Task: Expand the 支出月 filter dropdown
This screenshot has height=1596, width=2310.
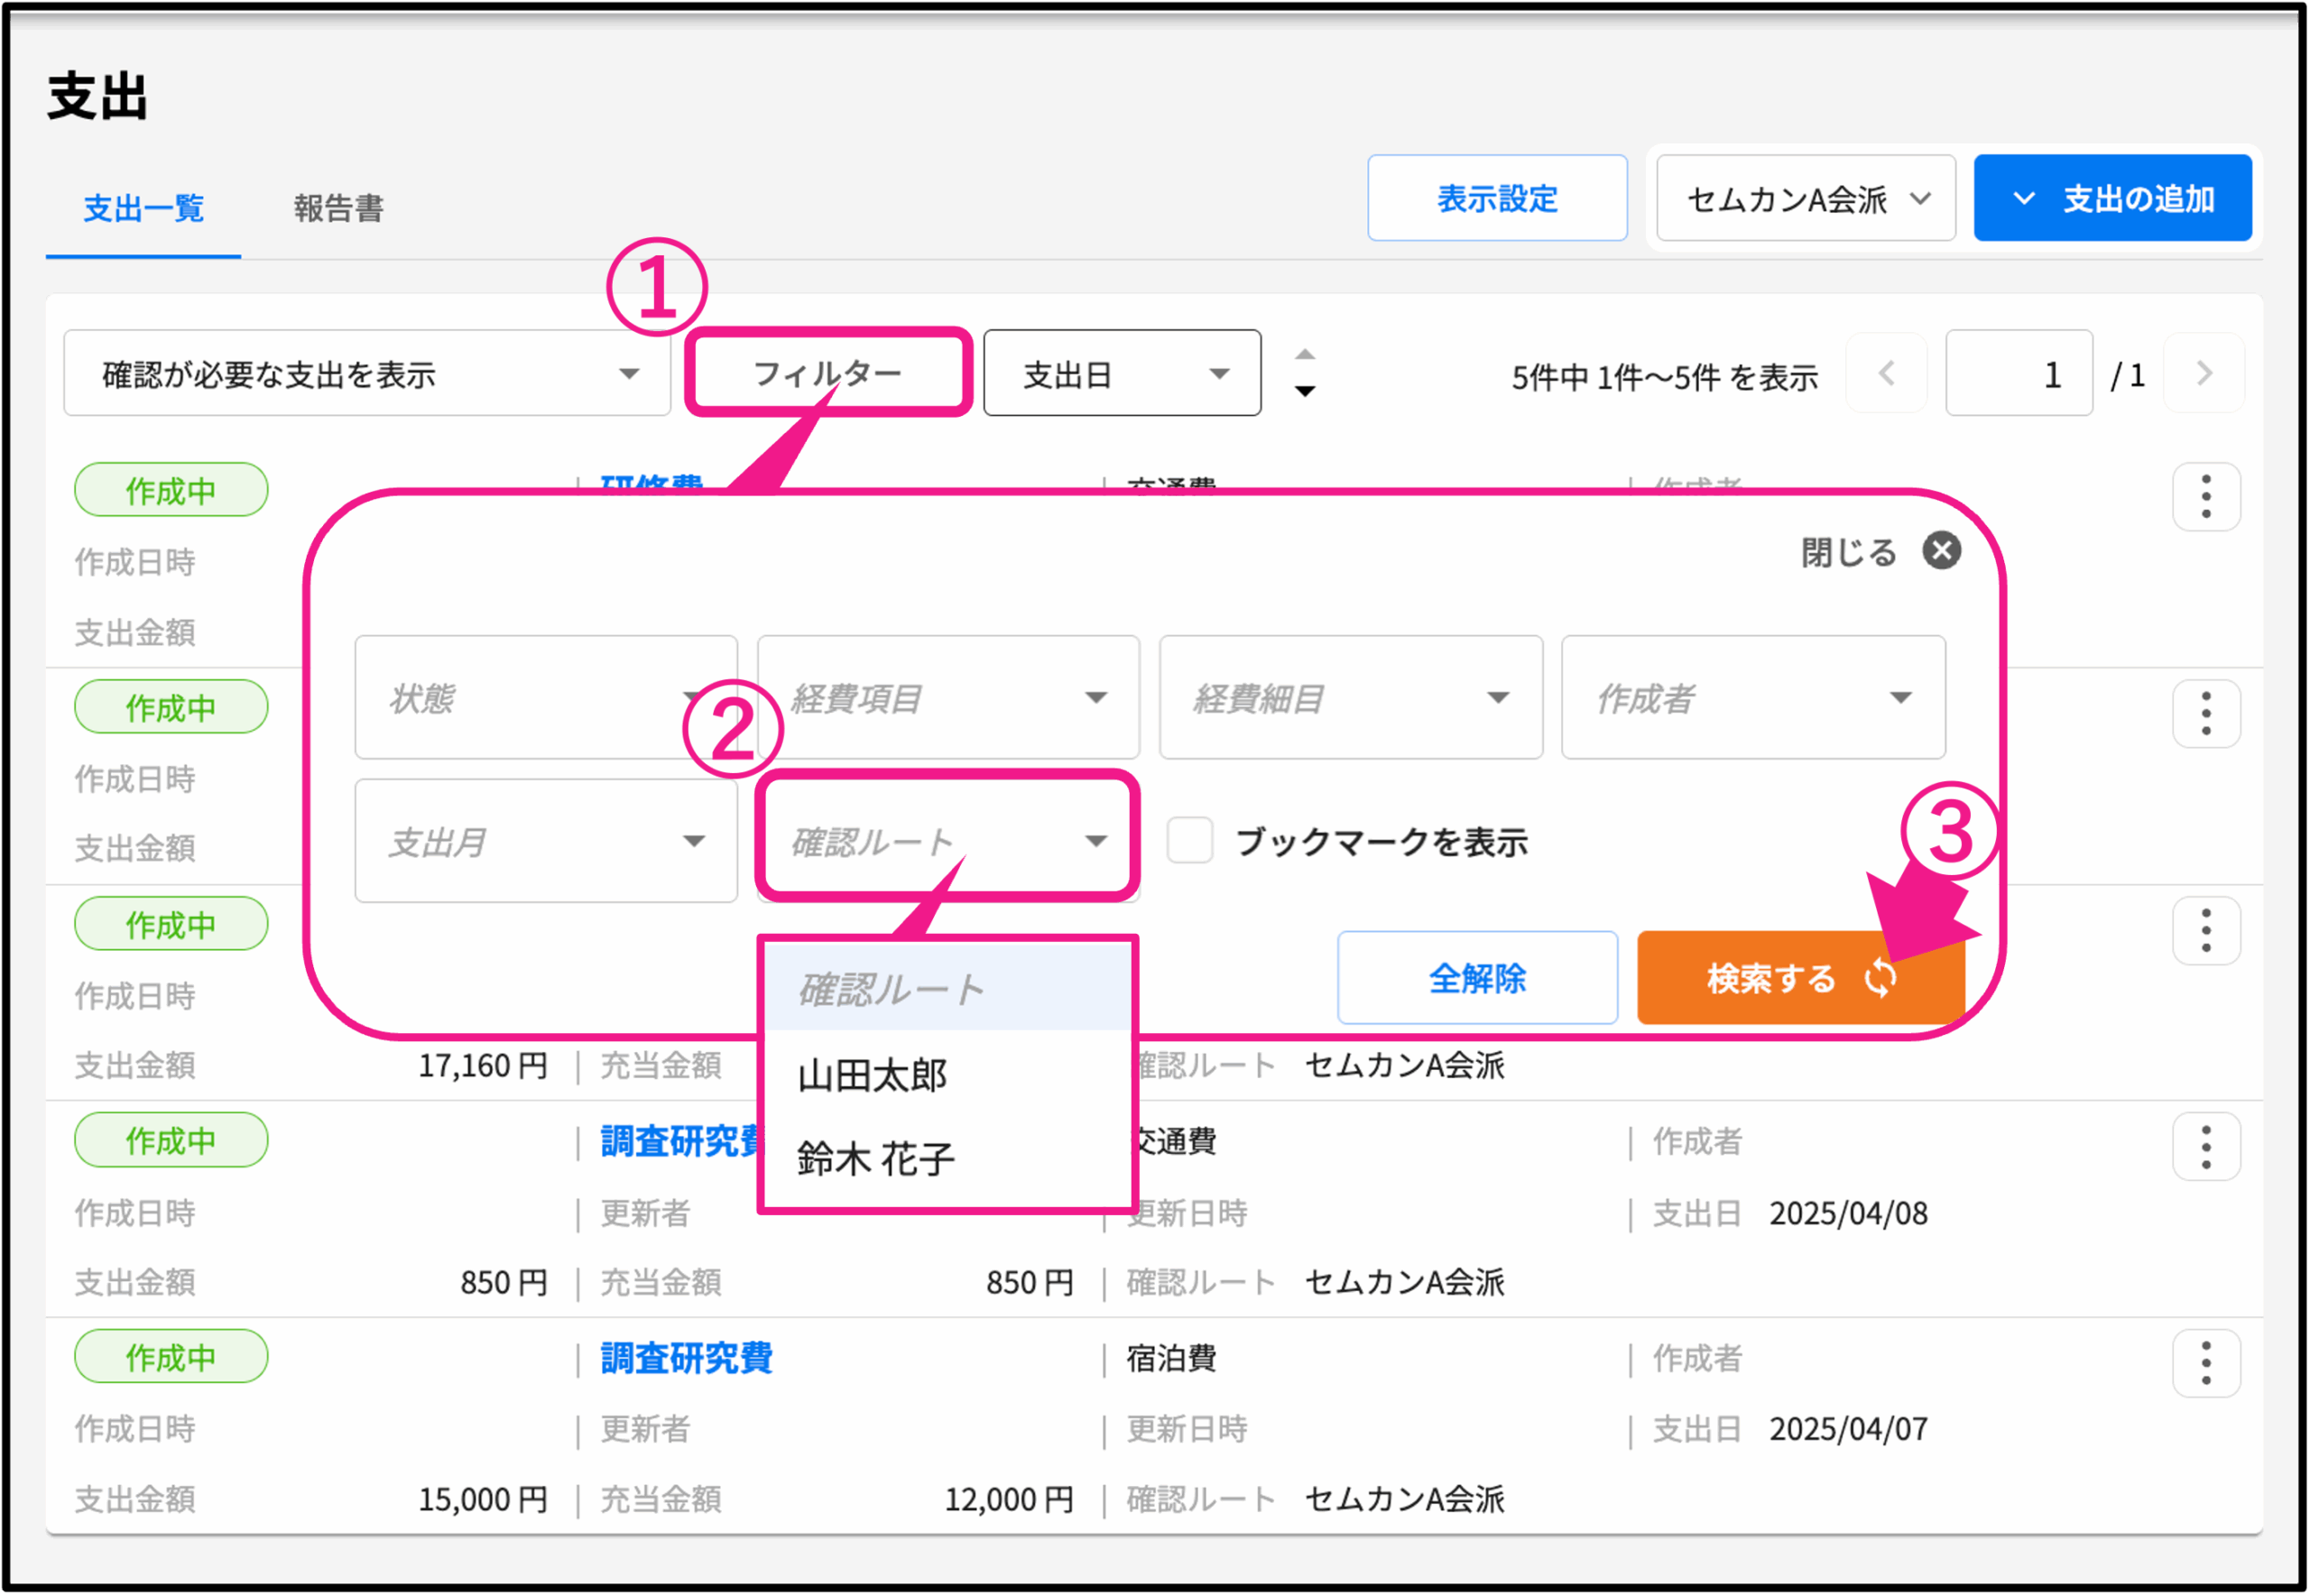Action: click(x=546, y=841)
